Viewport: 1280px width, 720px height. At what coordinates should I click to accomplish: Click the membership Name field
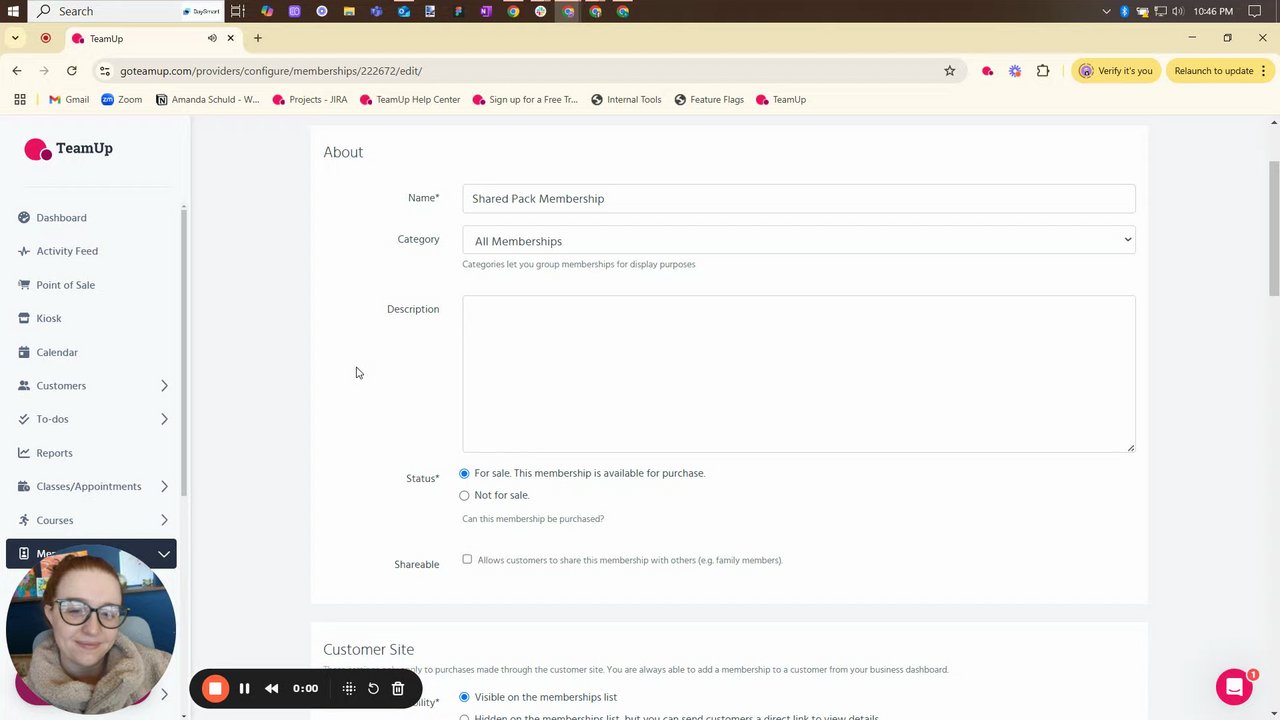[798, 198]
